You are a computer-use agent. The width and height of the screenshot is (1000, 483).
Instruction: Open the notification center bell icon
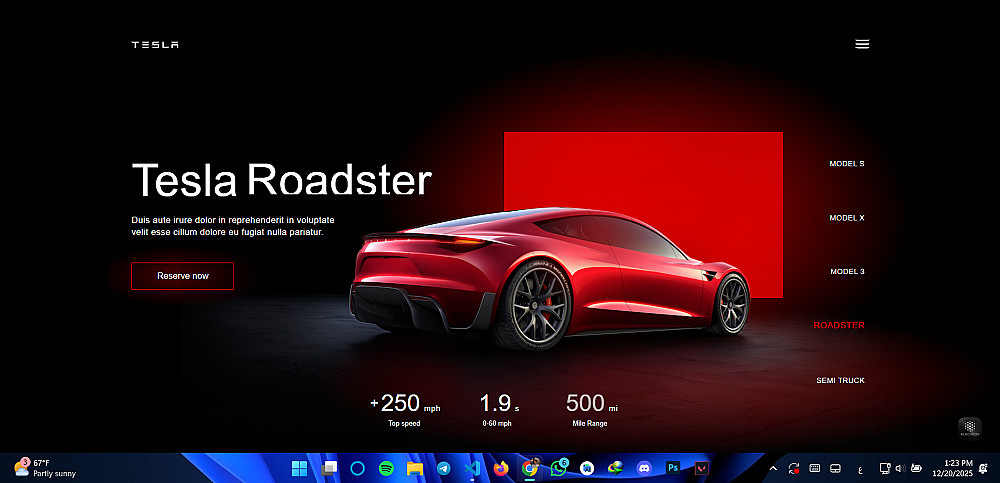[983, 468]
